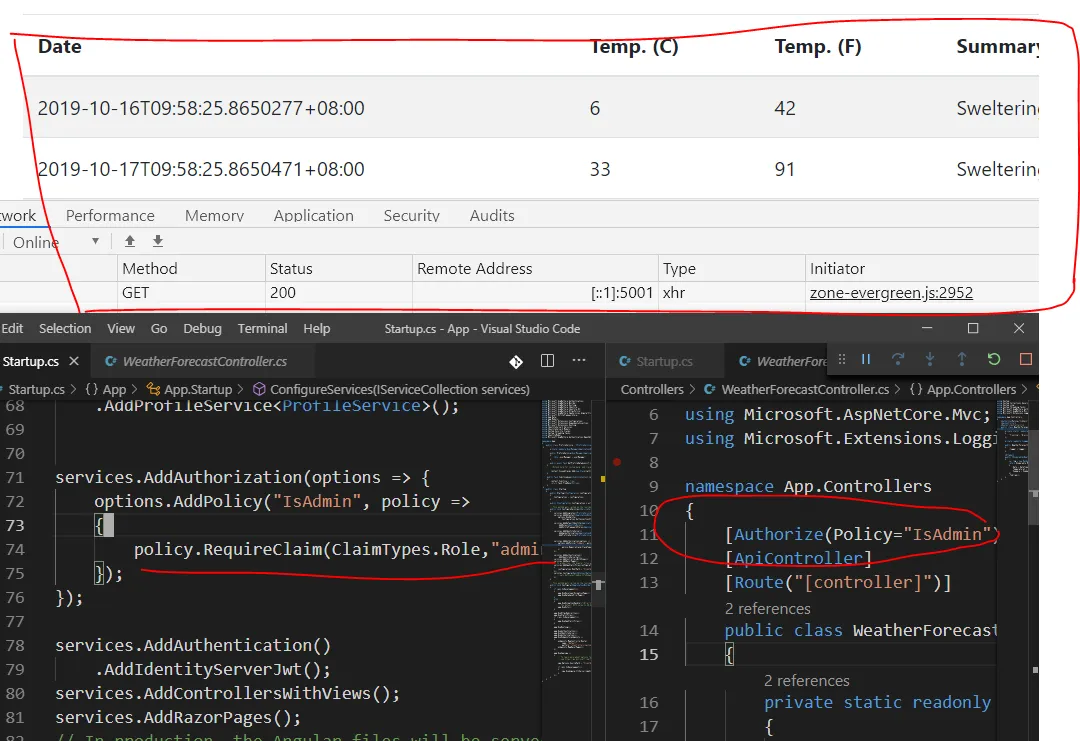
Task: Click WeatherForecastController.cs breadcrumb in right editor
Action: click(796, 389)
